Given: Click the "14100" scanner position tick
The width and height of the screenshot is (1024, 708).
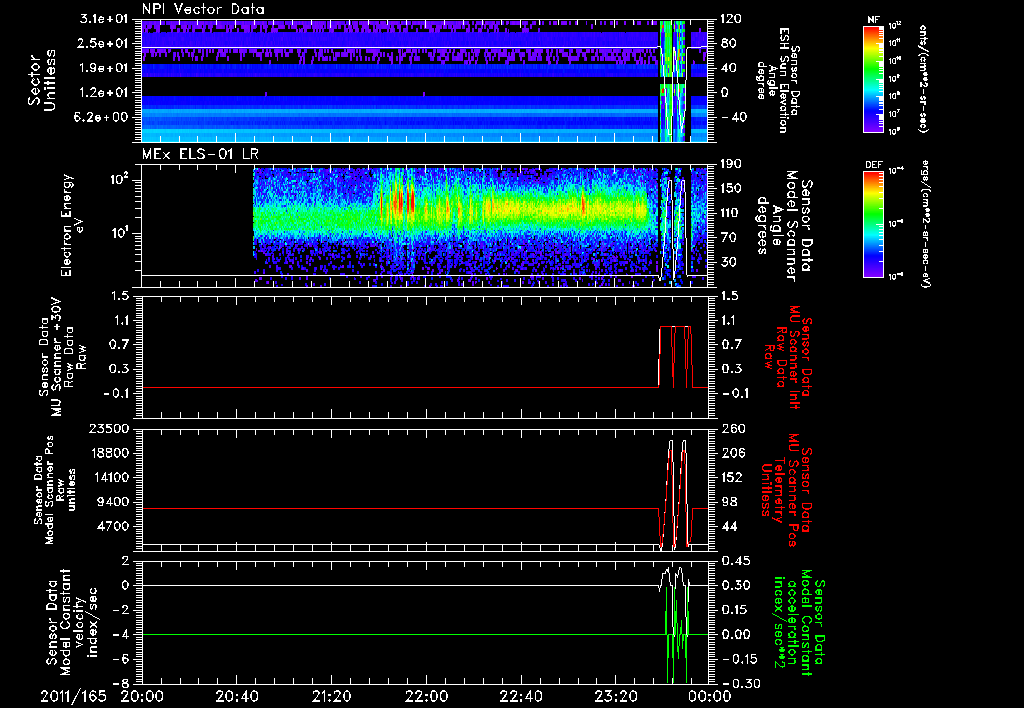Looking at the screenshot, I should point(110,477).
